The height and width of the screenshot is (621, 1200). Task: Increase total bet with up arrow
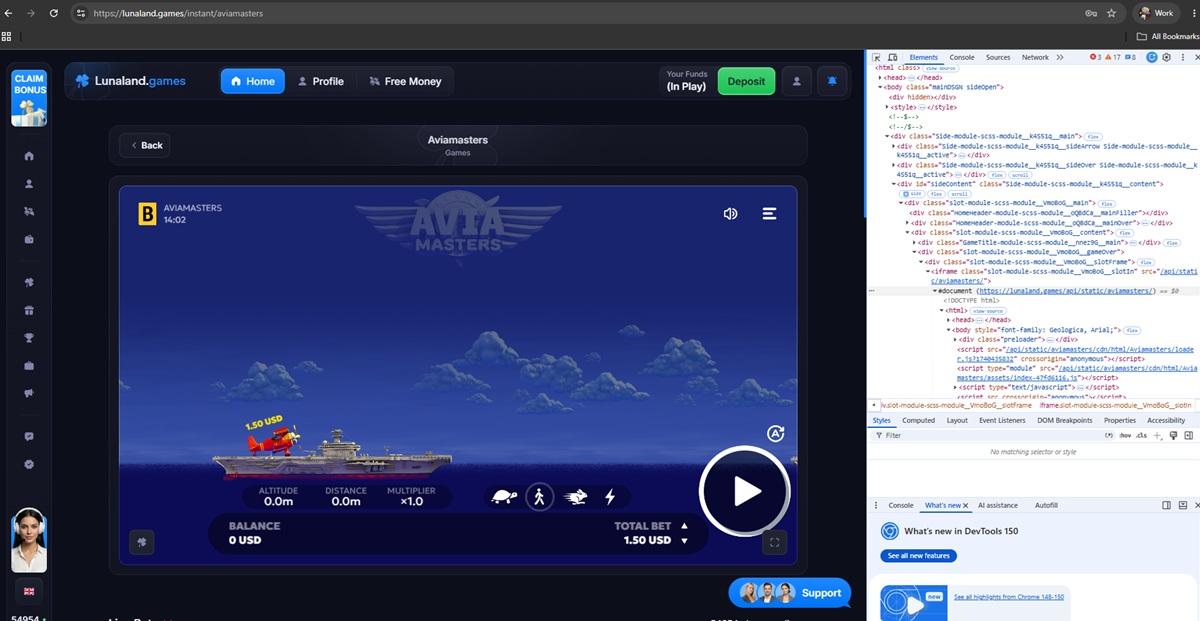click(684, 525)
